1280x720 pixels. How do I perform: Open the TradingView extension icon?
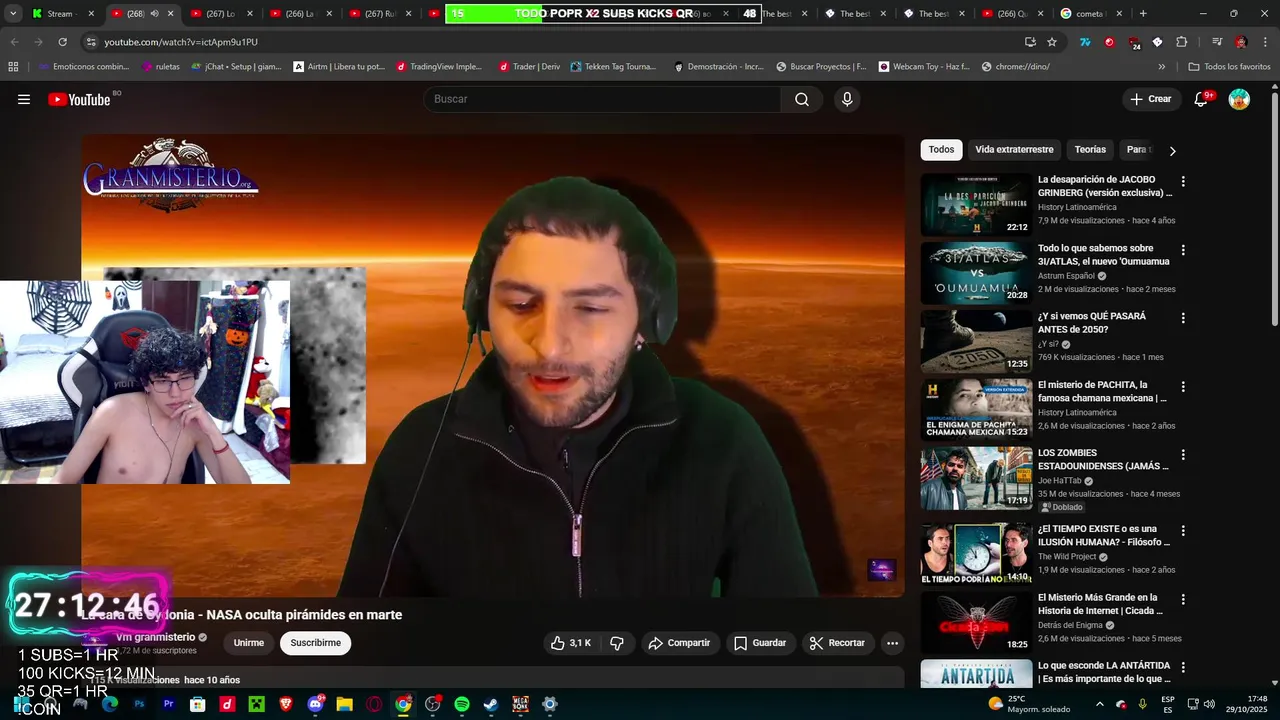[1085, 42]
